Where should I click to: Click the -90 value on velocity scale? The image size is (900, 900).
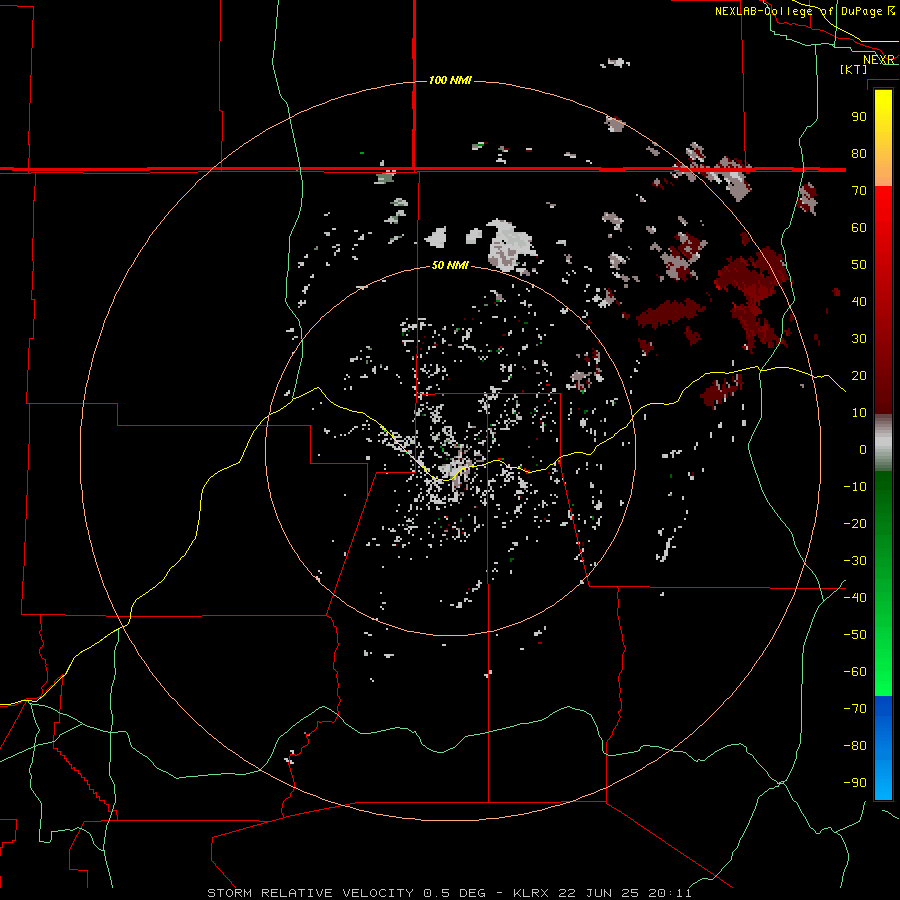point(855,783)
